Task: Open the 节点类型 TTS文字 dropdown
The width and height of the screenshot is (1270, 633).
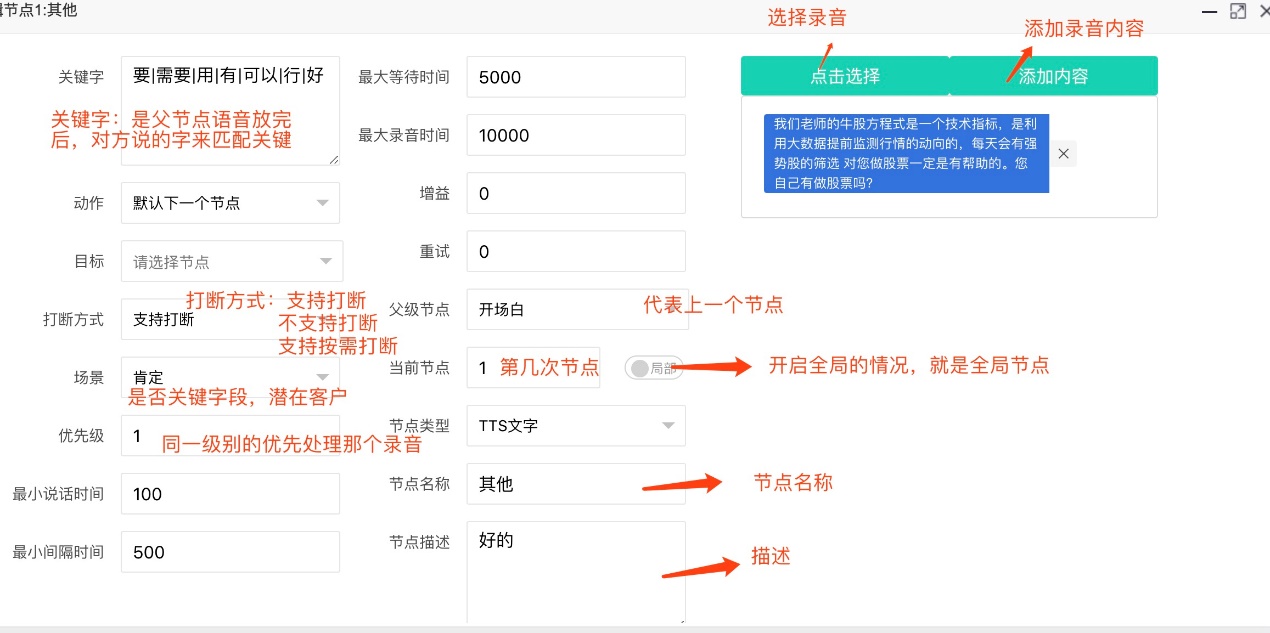Action: 575,426
